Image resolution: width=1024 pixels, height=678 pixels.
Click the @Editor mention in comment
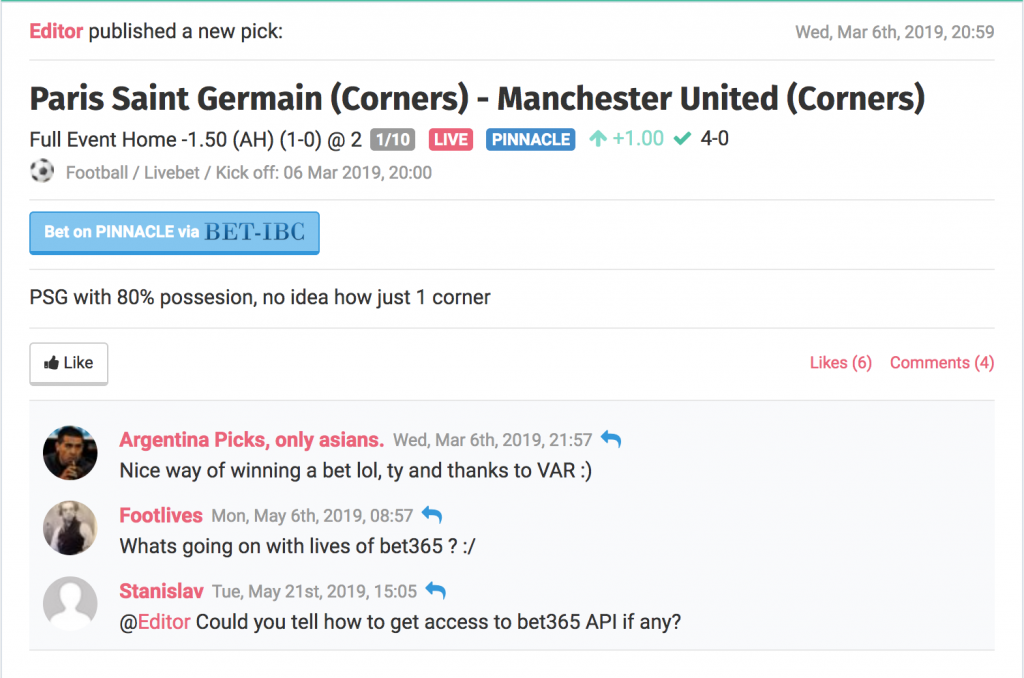155,622
